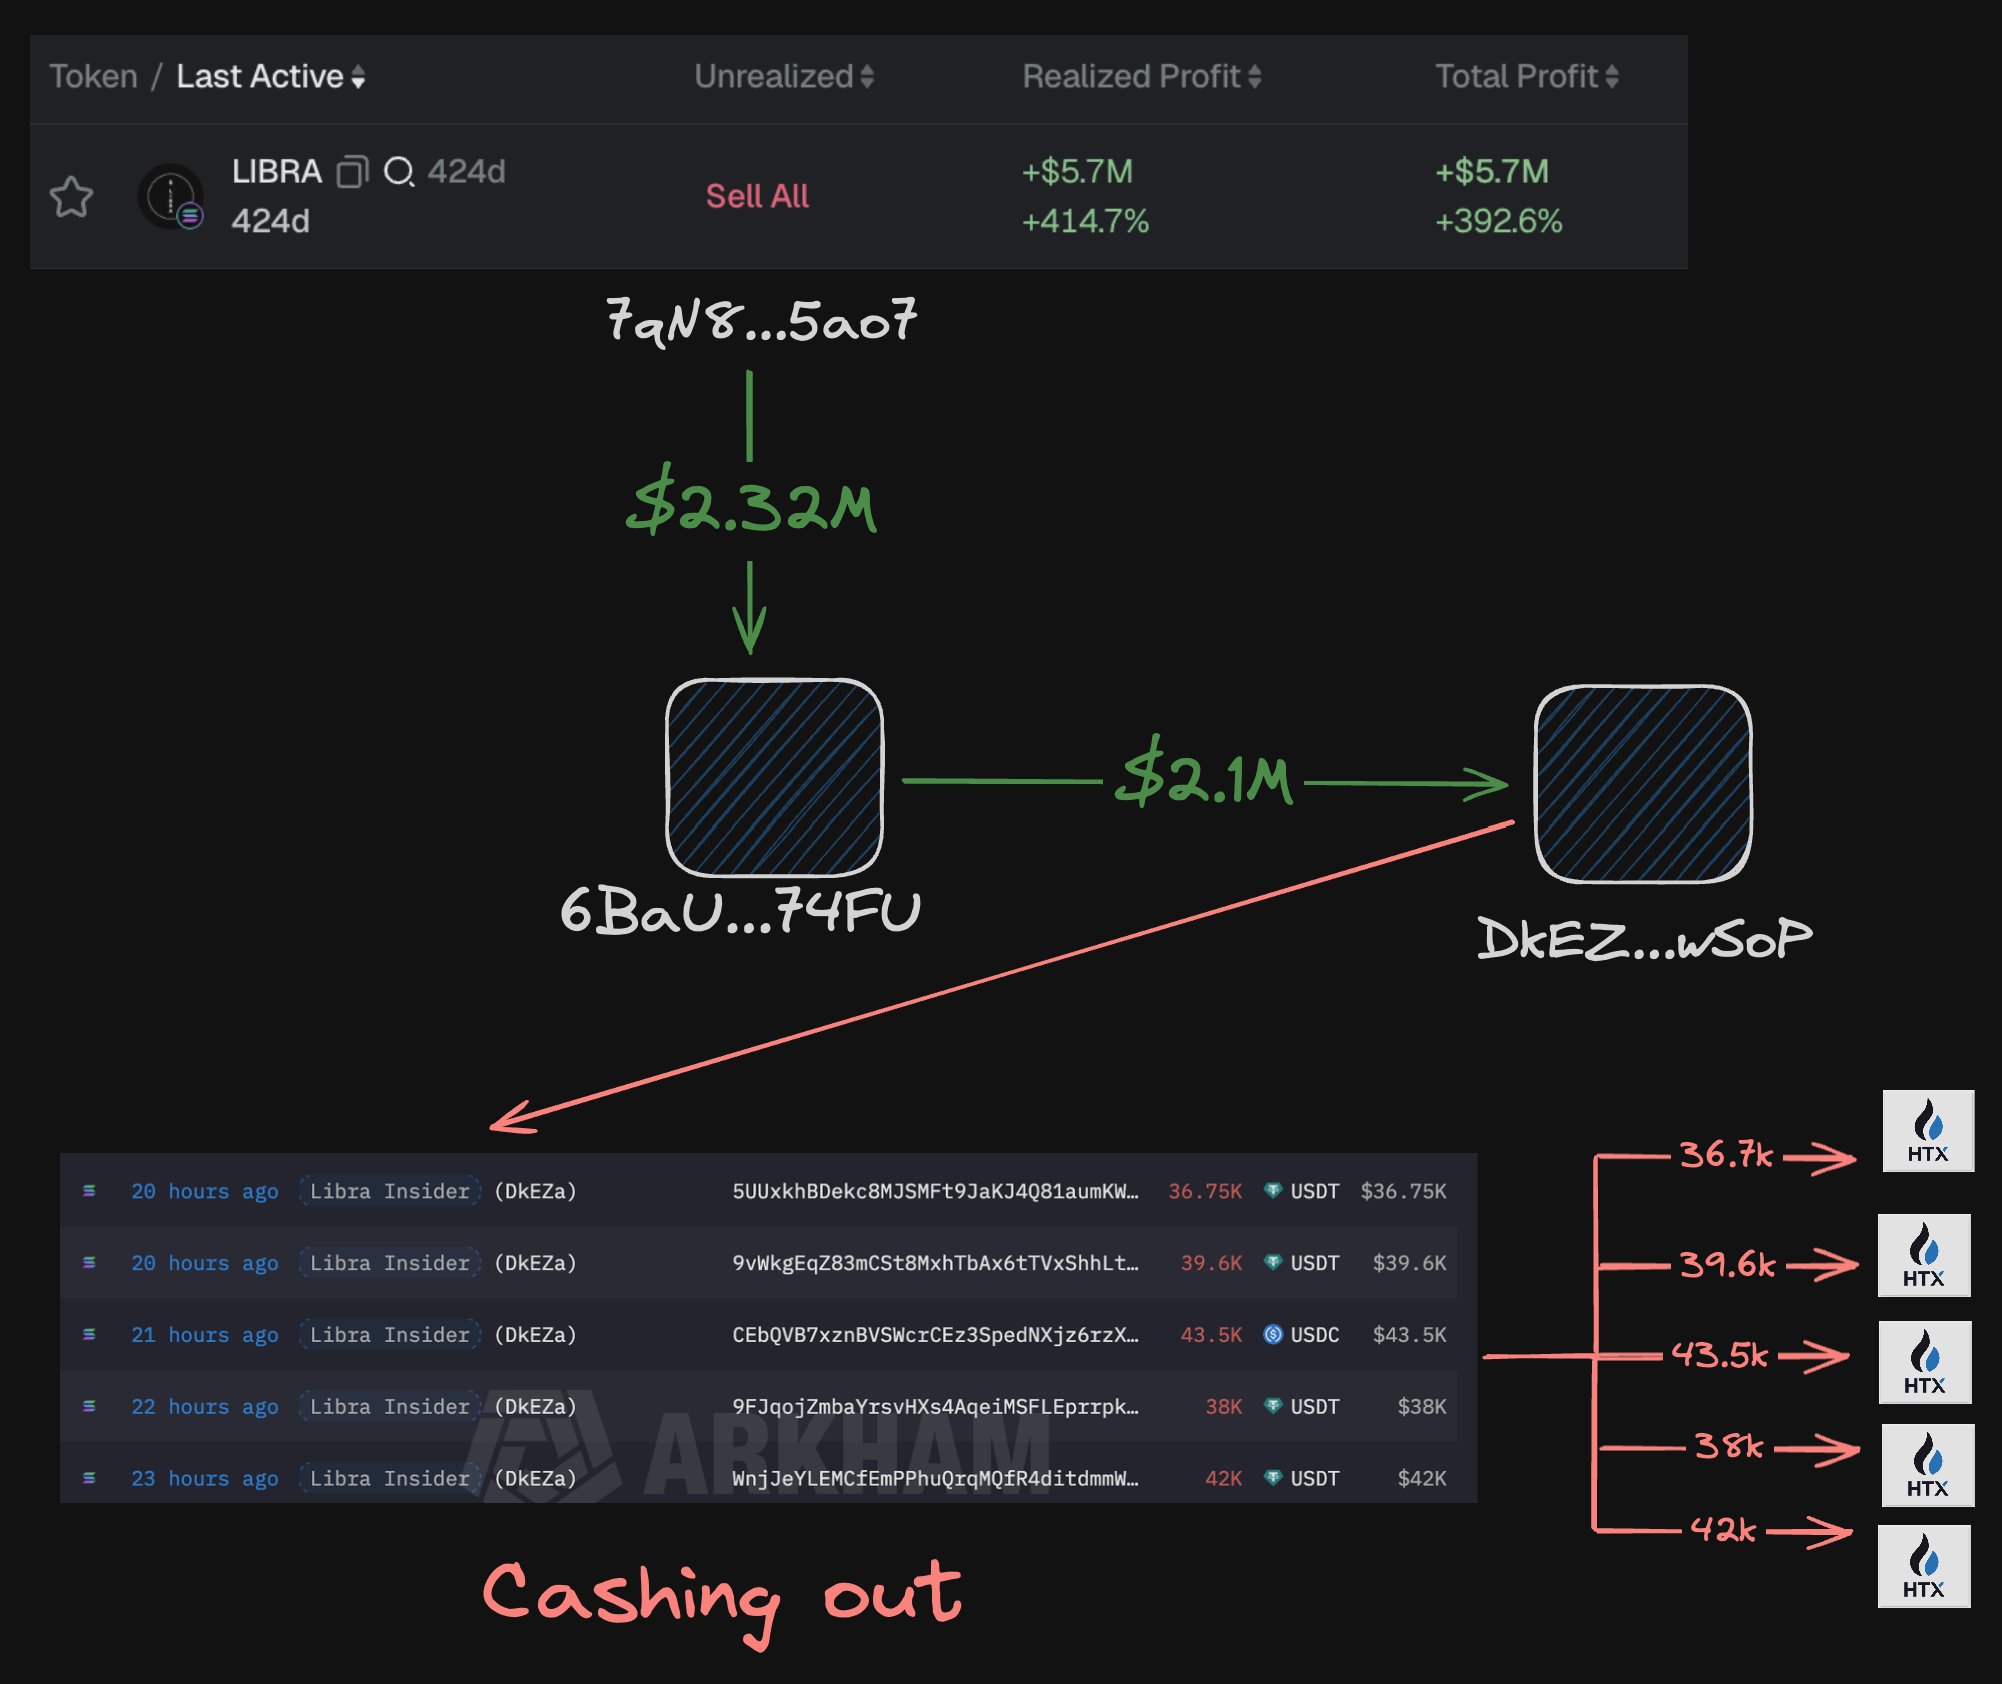This screenshot has height=1684, width=2002.
Task: Click the search icon beside LIBRA
Action: point(399,172)
